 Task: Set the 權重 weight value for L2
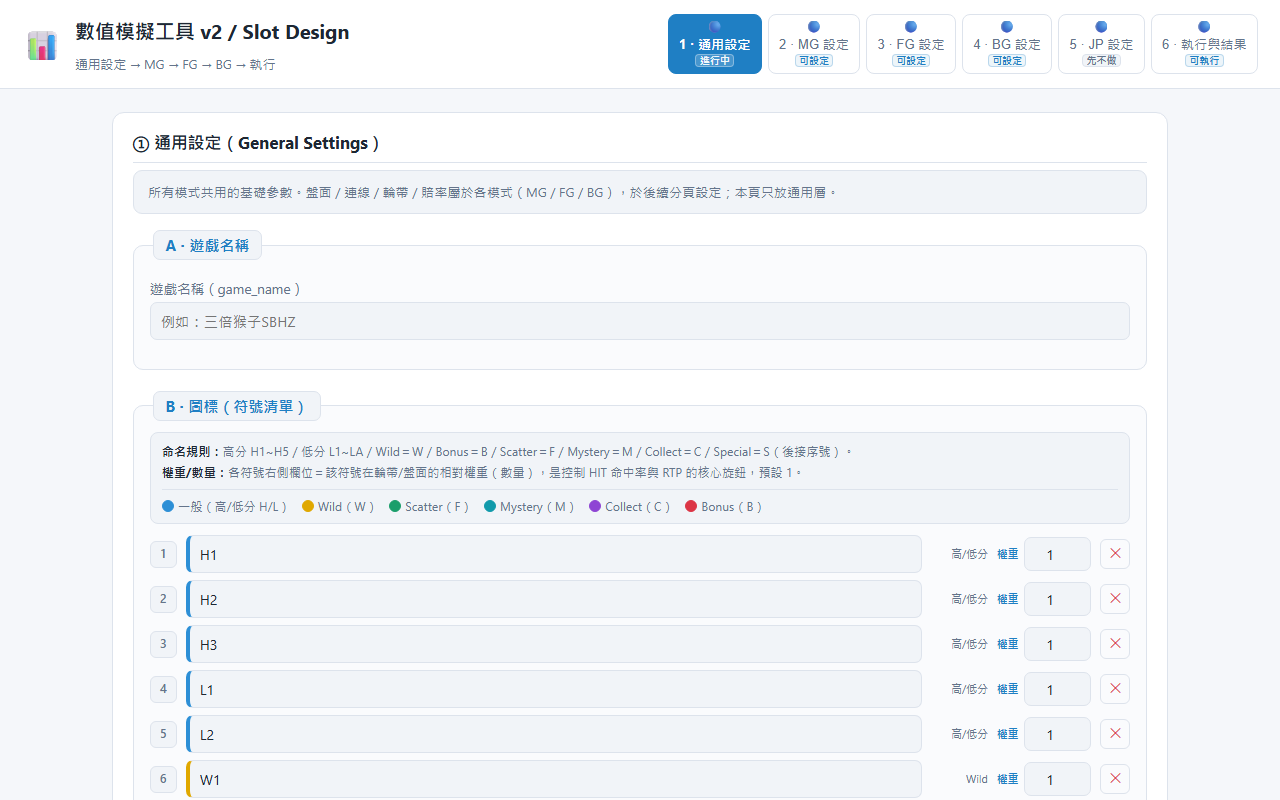tap(1057, 734)
